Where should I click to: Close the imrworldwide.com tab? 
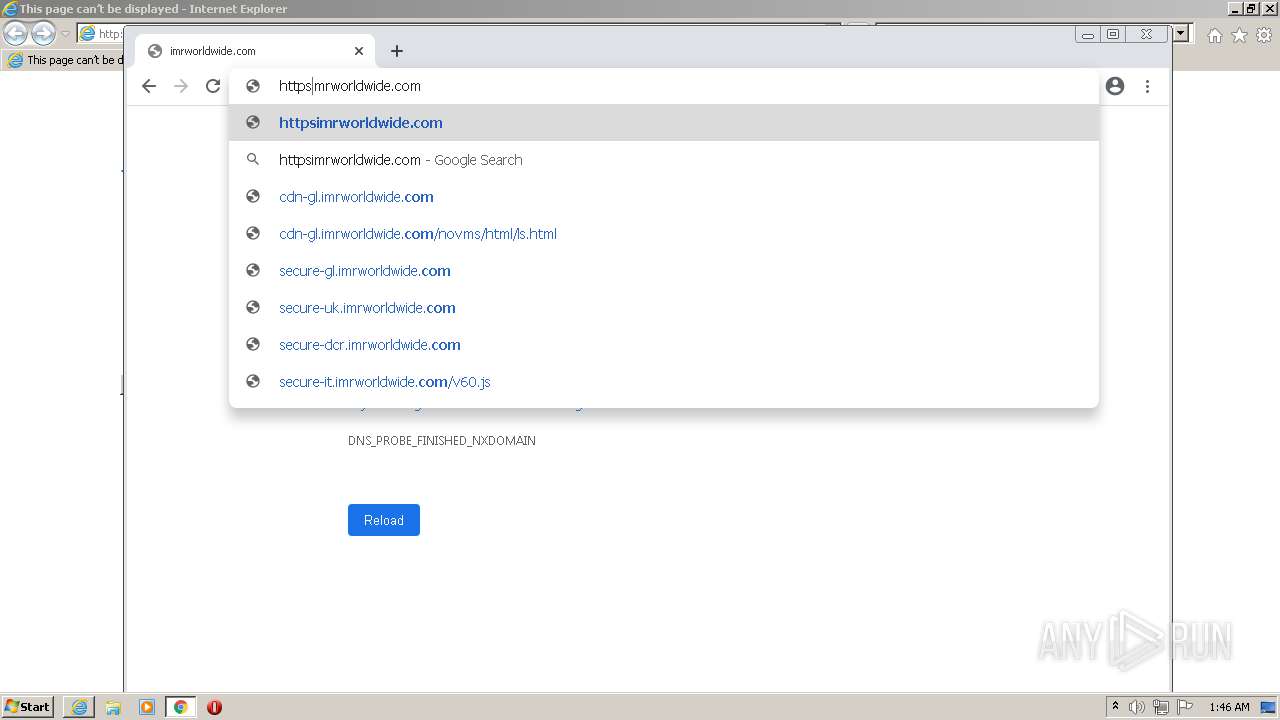click(359, 51)
